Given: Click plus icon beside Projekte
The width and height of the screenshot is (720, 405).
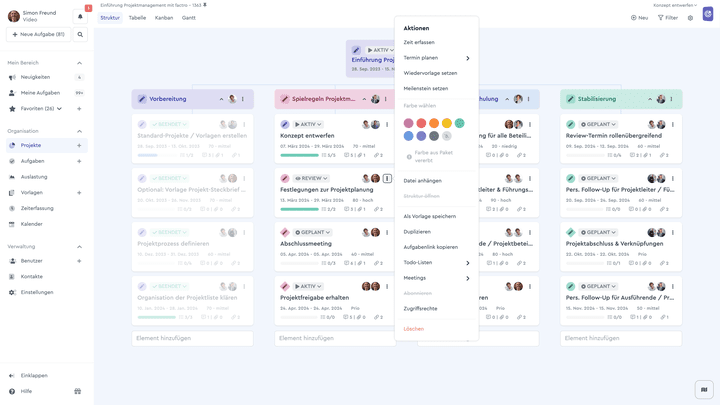Looking at the screenshot, I should 79,145.
